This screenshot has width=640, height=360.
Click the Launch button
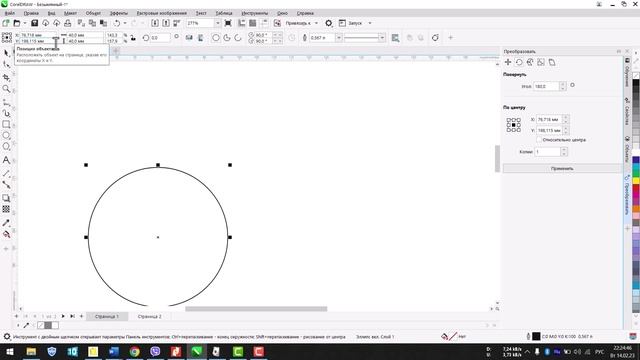point(351,23)
